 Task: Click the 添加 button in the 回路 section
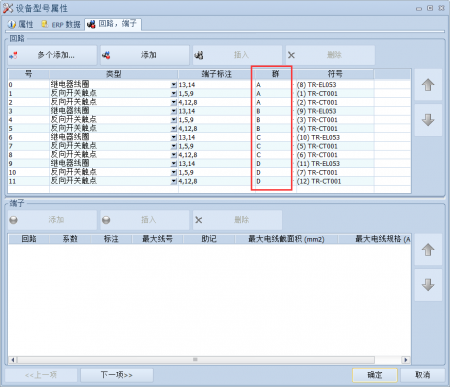click(145, 55)
